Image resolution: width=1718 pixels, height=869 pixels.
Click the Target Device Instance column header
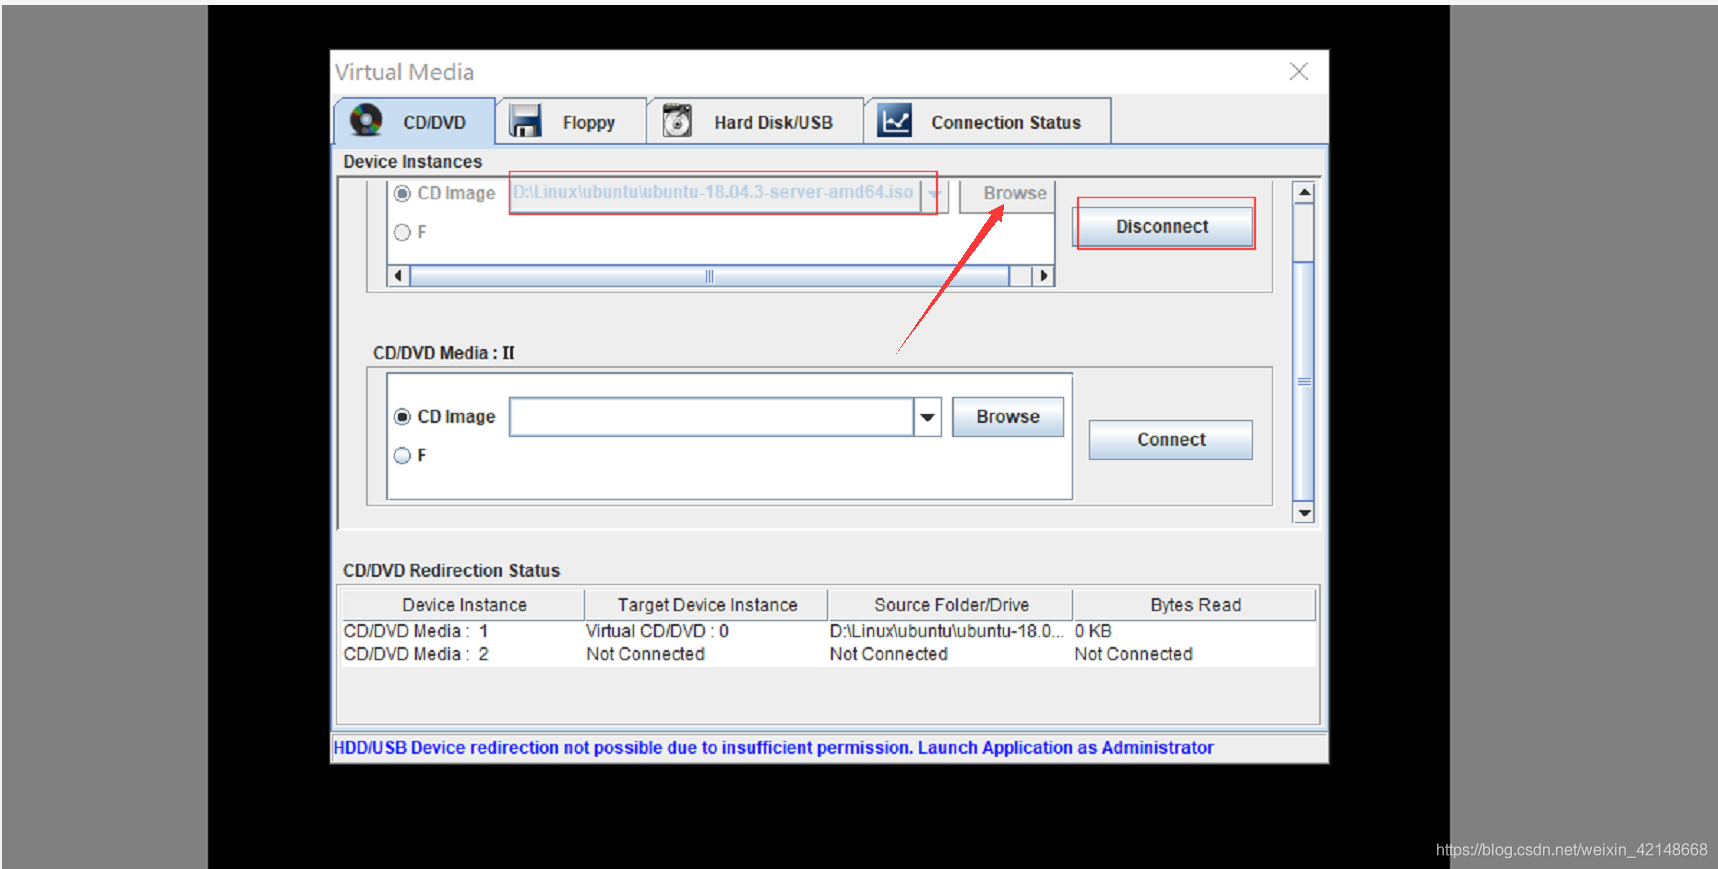tap(707, 605)
